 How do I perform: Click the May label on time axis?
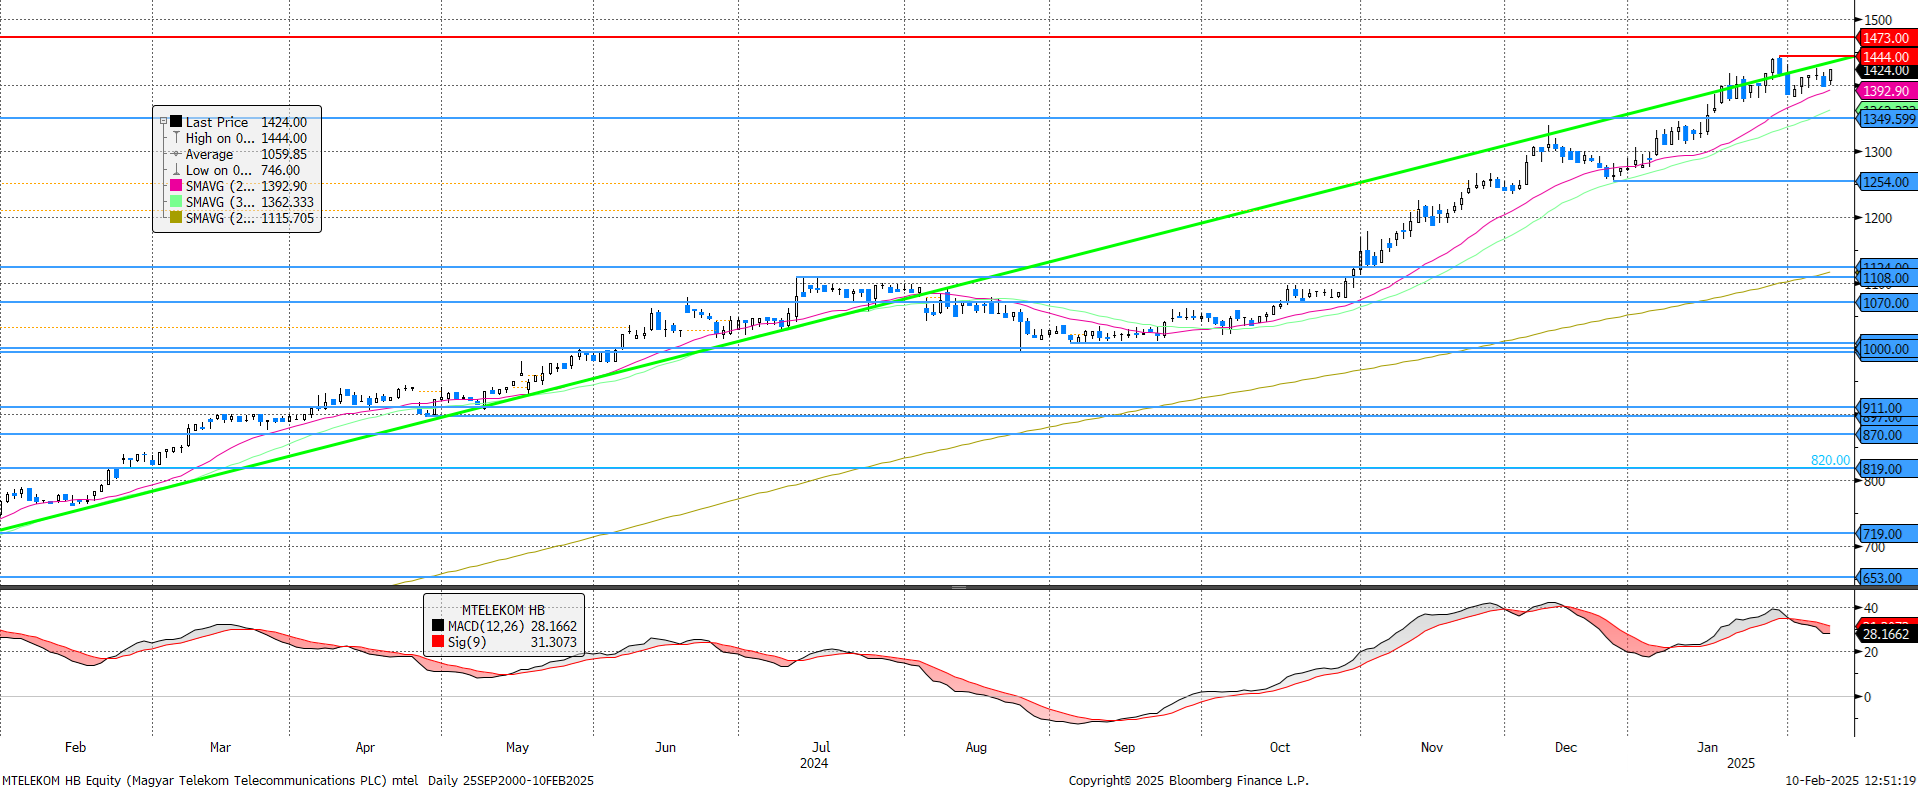coord(517,747)
